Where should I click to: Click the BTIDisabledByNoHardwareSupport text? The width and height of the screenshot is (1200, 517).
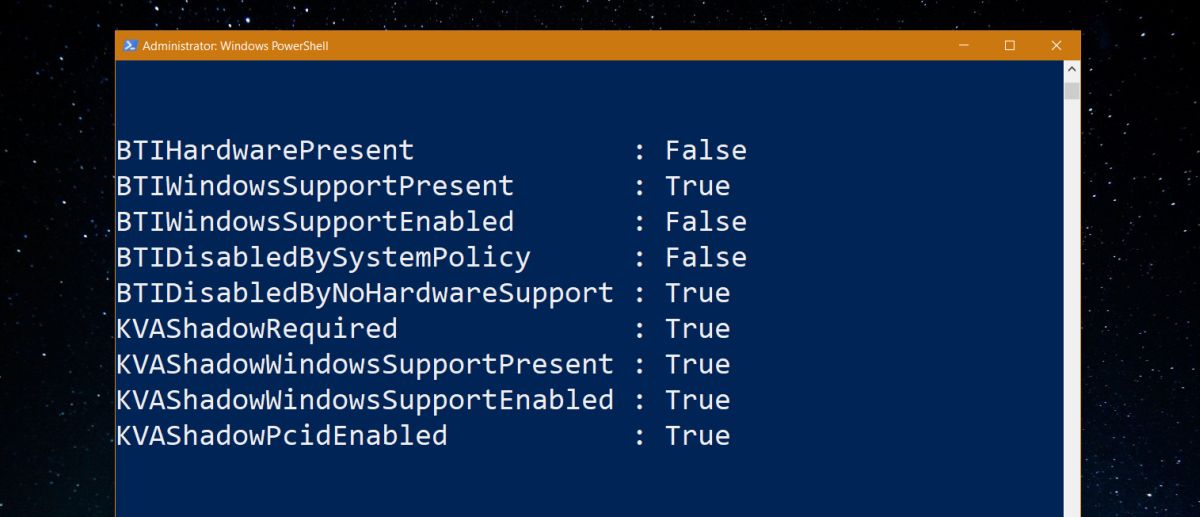pyautogui.click(x=365, y=293)
